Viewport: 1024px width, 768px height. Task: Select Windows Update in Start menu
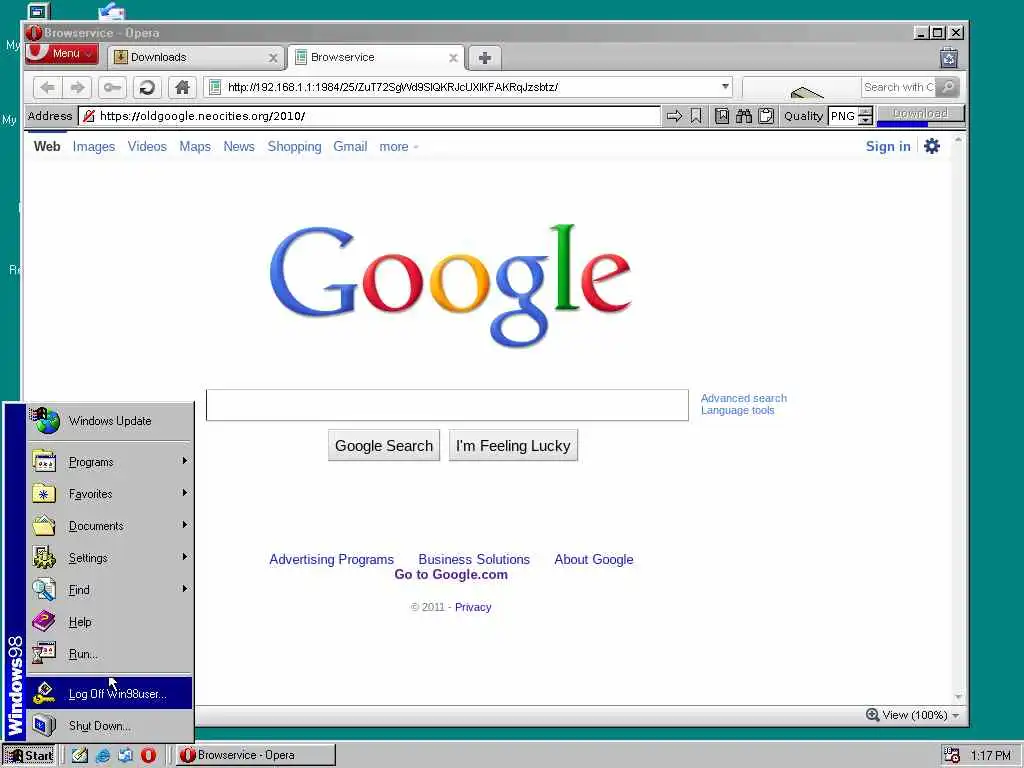[x=110, y=421]
